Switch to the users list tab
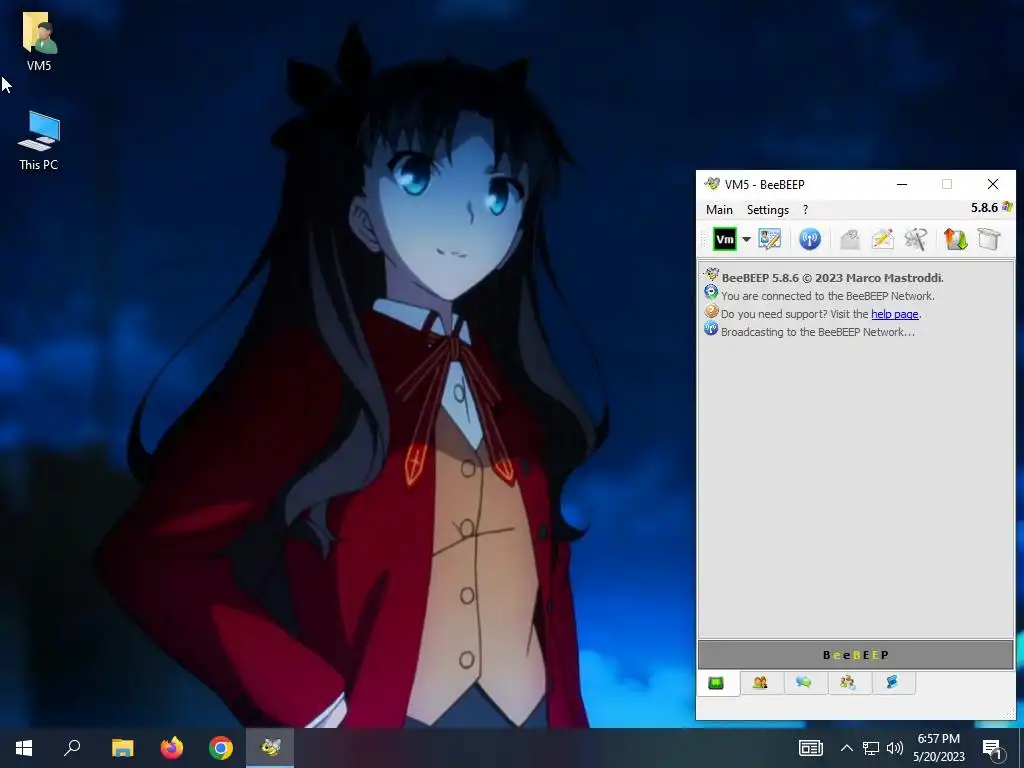 coord(760,683)
